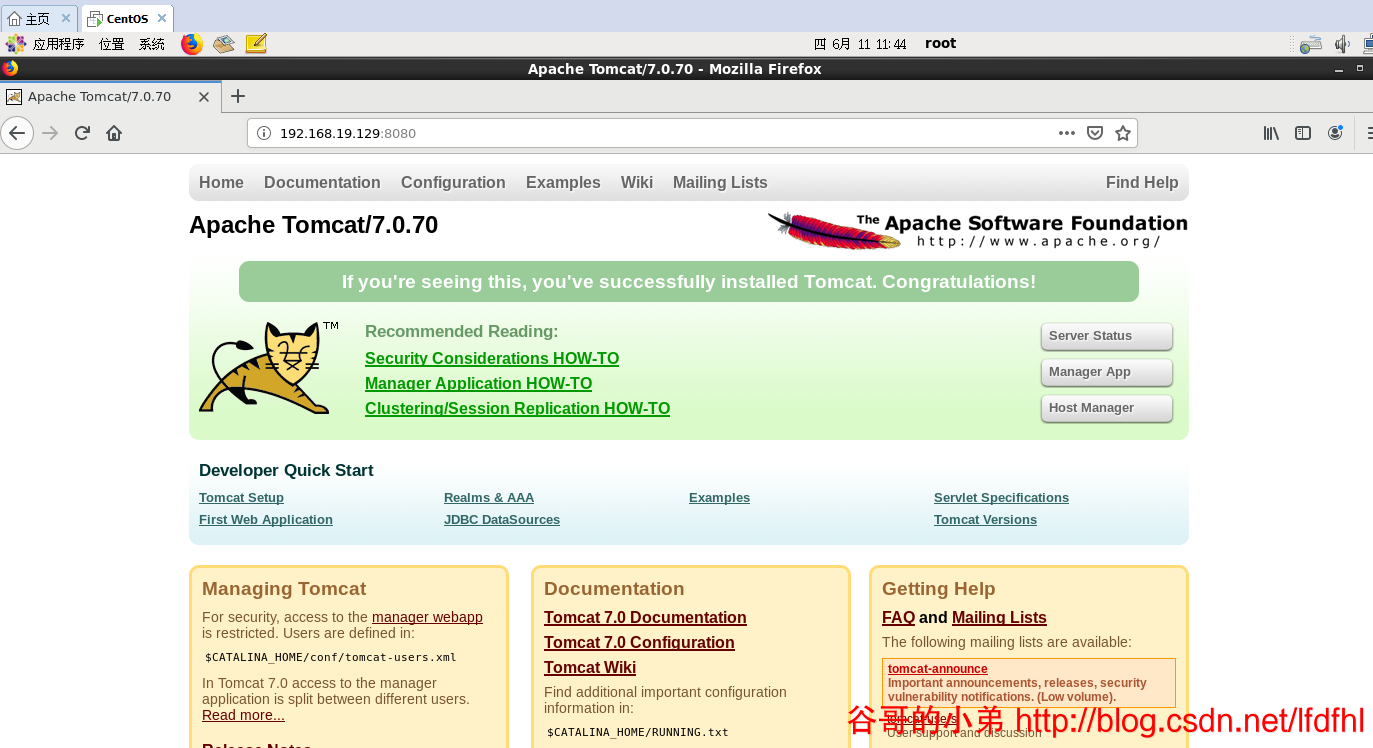Open the tomcat-announce mailing list link
Screen dimensions: 1373x748
click(938, 669)
